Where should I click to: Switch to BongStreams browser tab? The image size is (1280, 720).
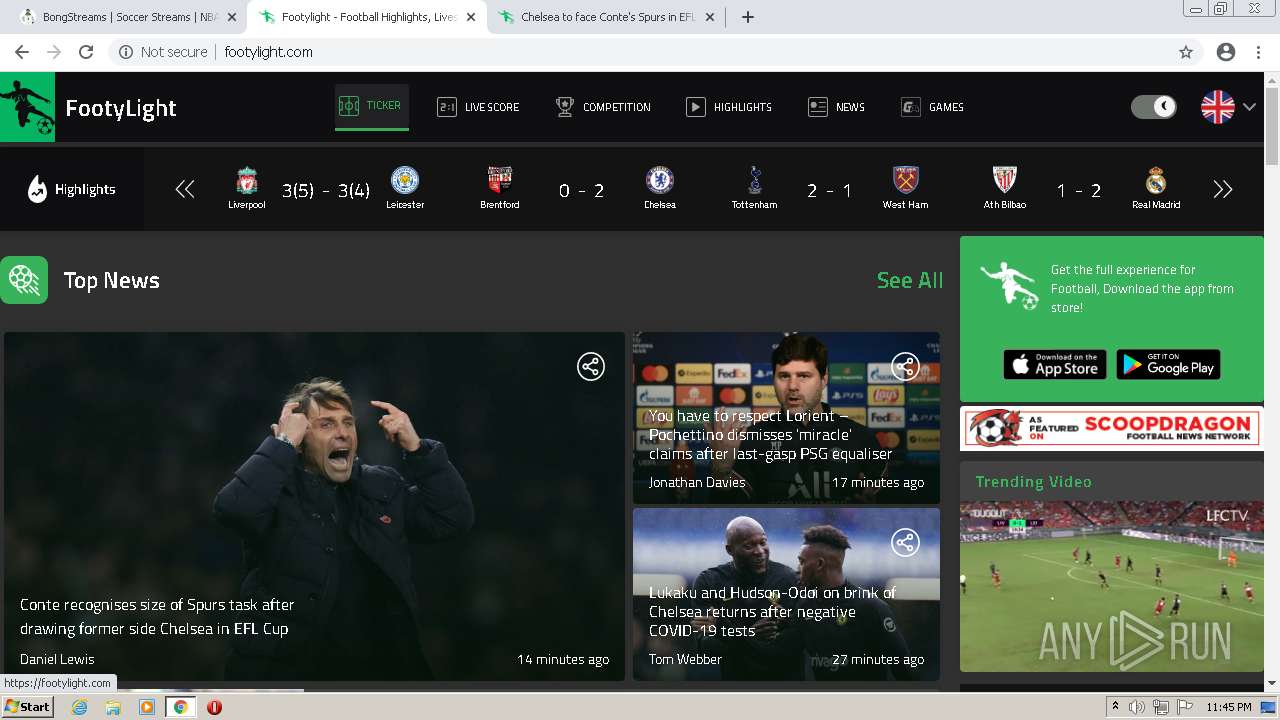[x=130, y=17]
